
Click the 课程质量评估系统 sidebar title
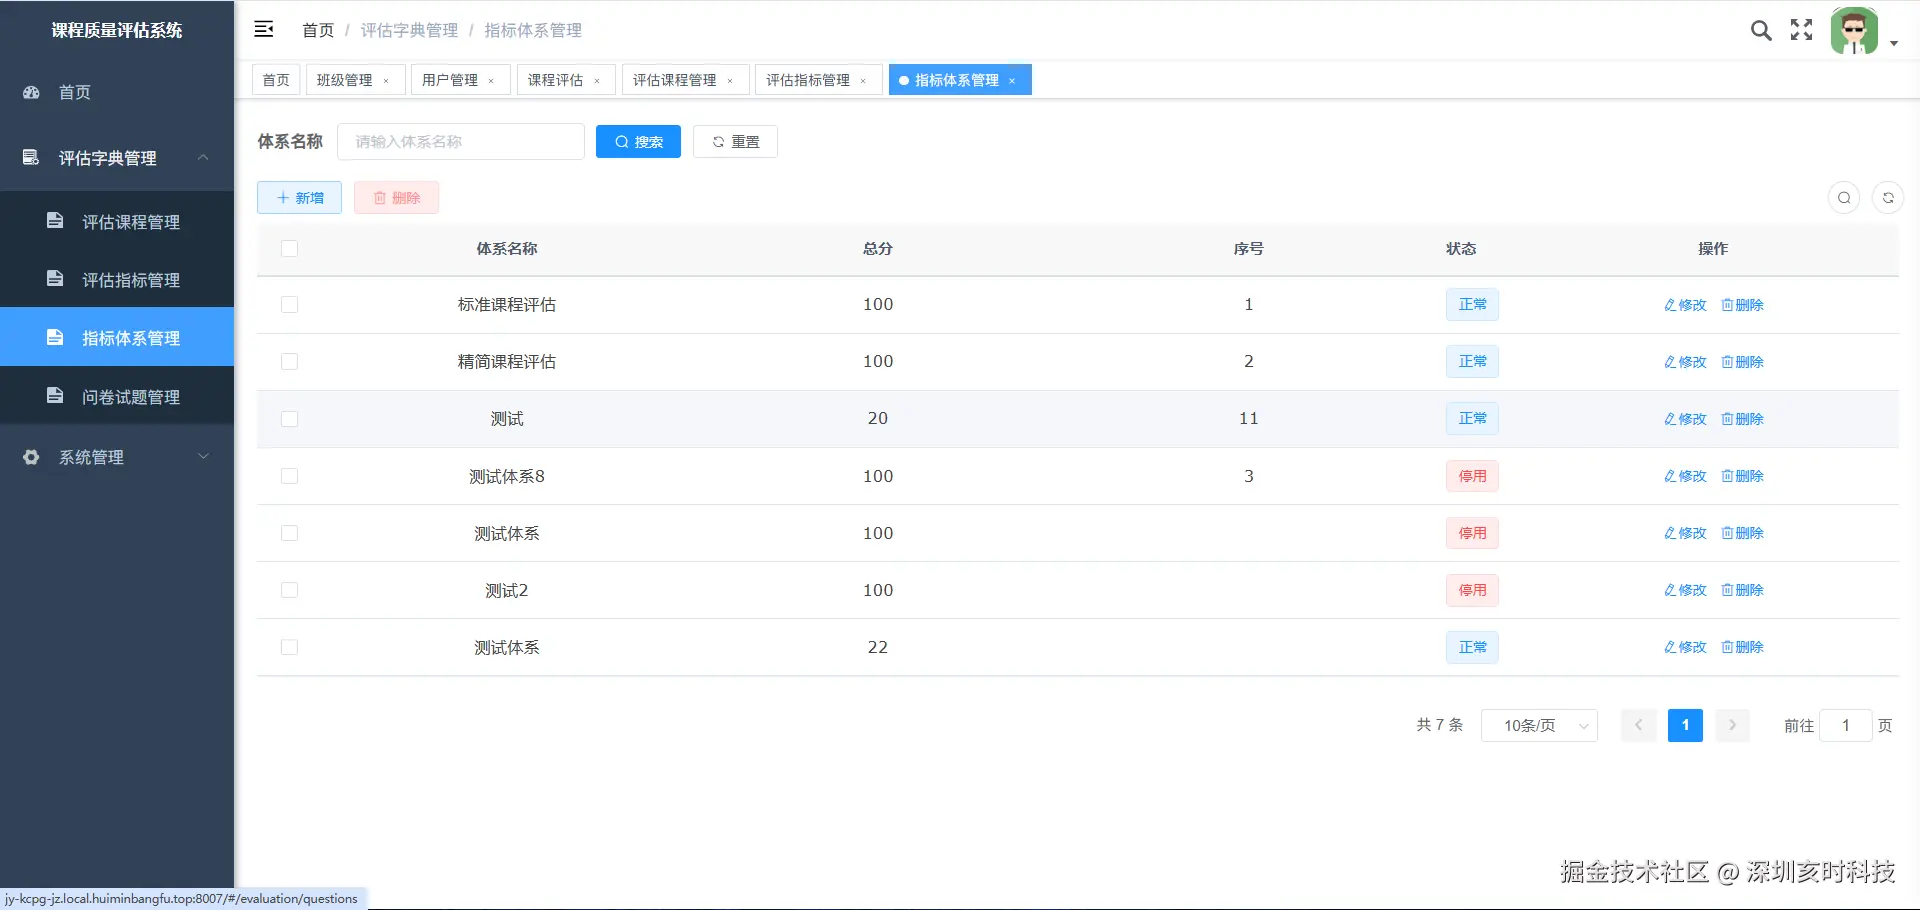117,30
